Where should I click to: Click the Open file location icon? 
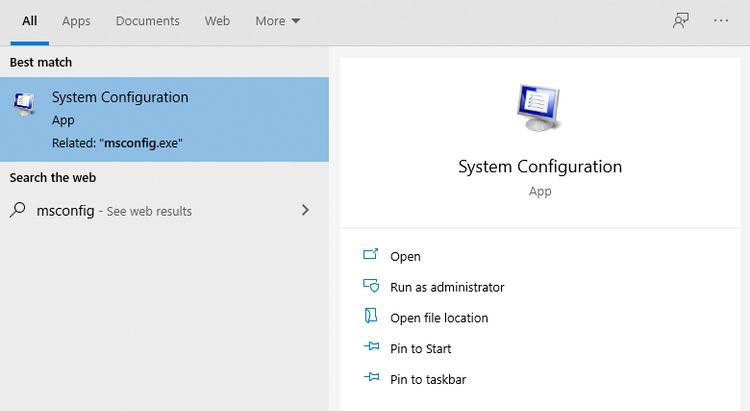[371, 317]
